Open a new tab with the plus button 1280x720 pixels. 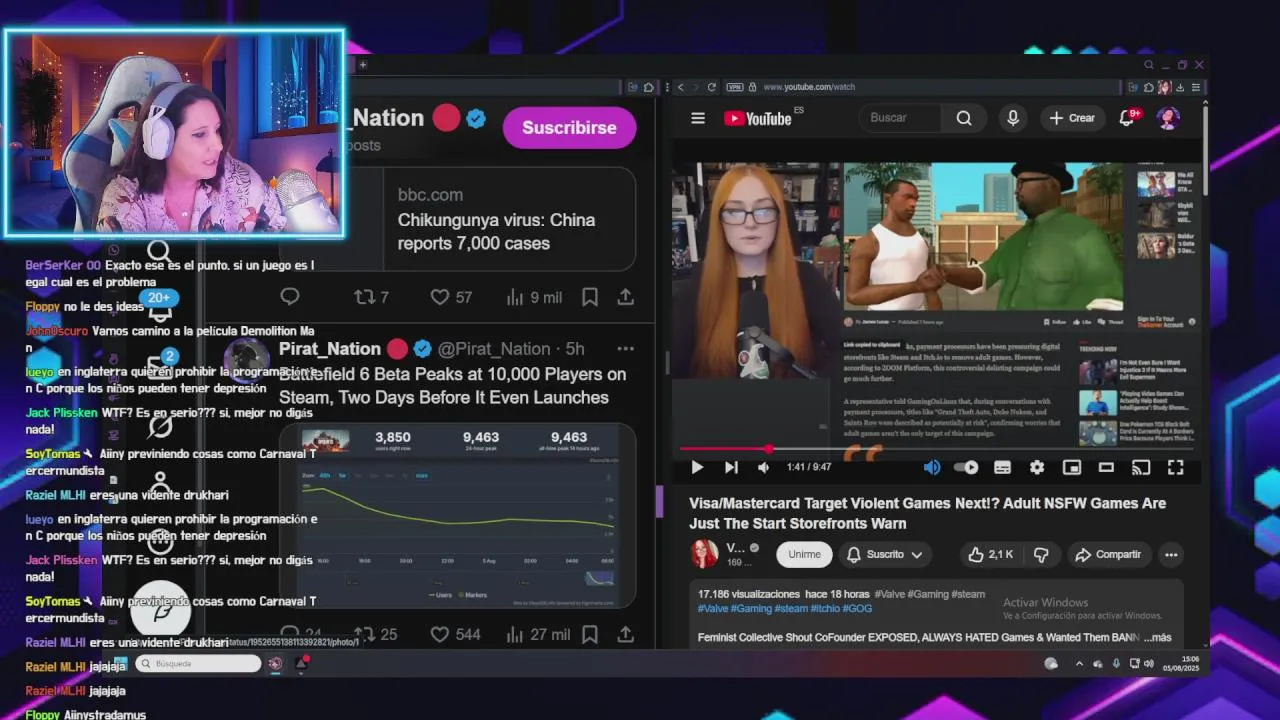coord(363,65)
